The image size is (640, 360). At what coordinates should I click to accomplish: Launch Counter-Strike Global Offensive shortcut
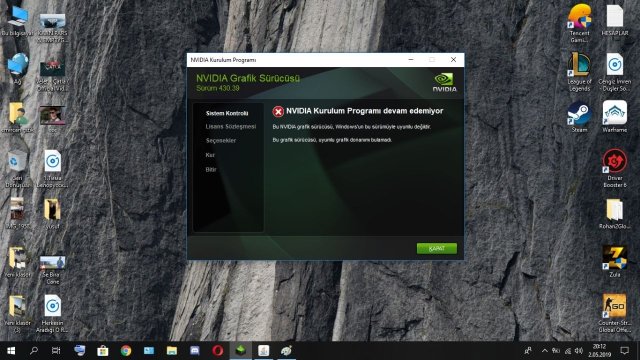point(615,313)
